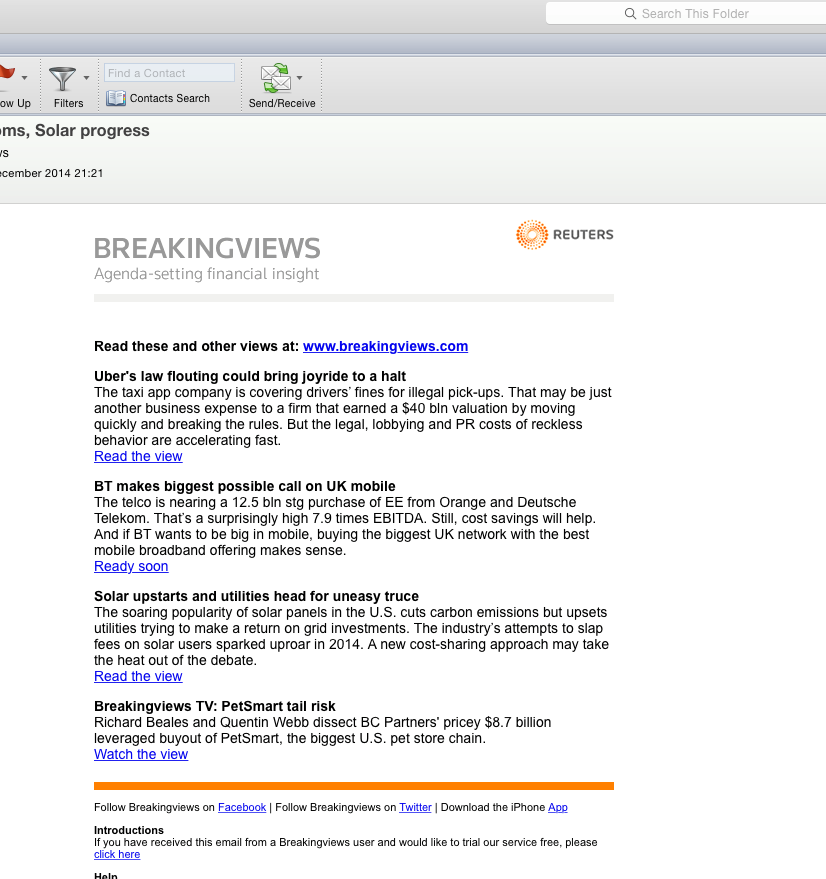Click the Introductions heading text
Screen dimensions: 826x879
(129, 830)
